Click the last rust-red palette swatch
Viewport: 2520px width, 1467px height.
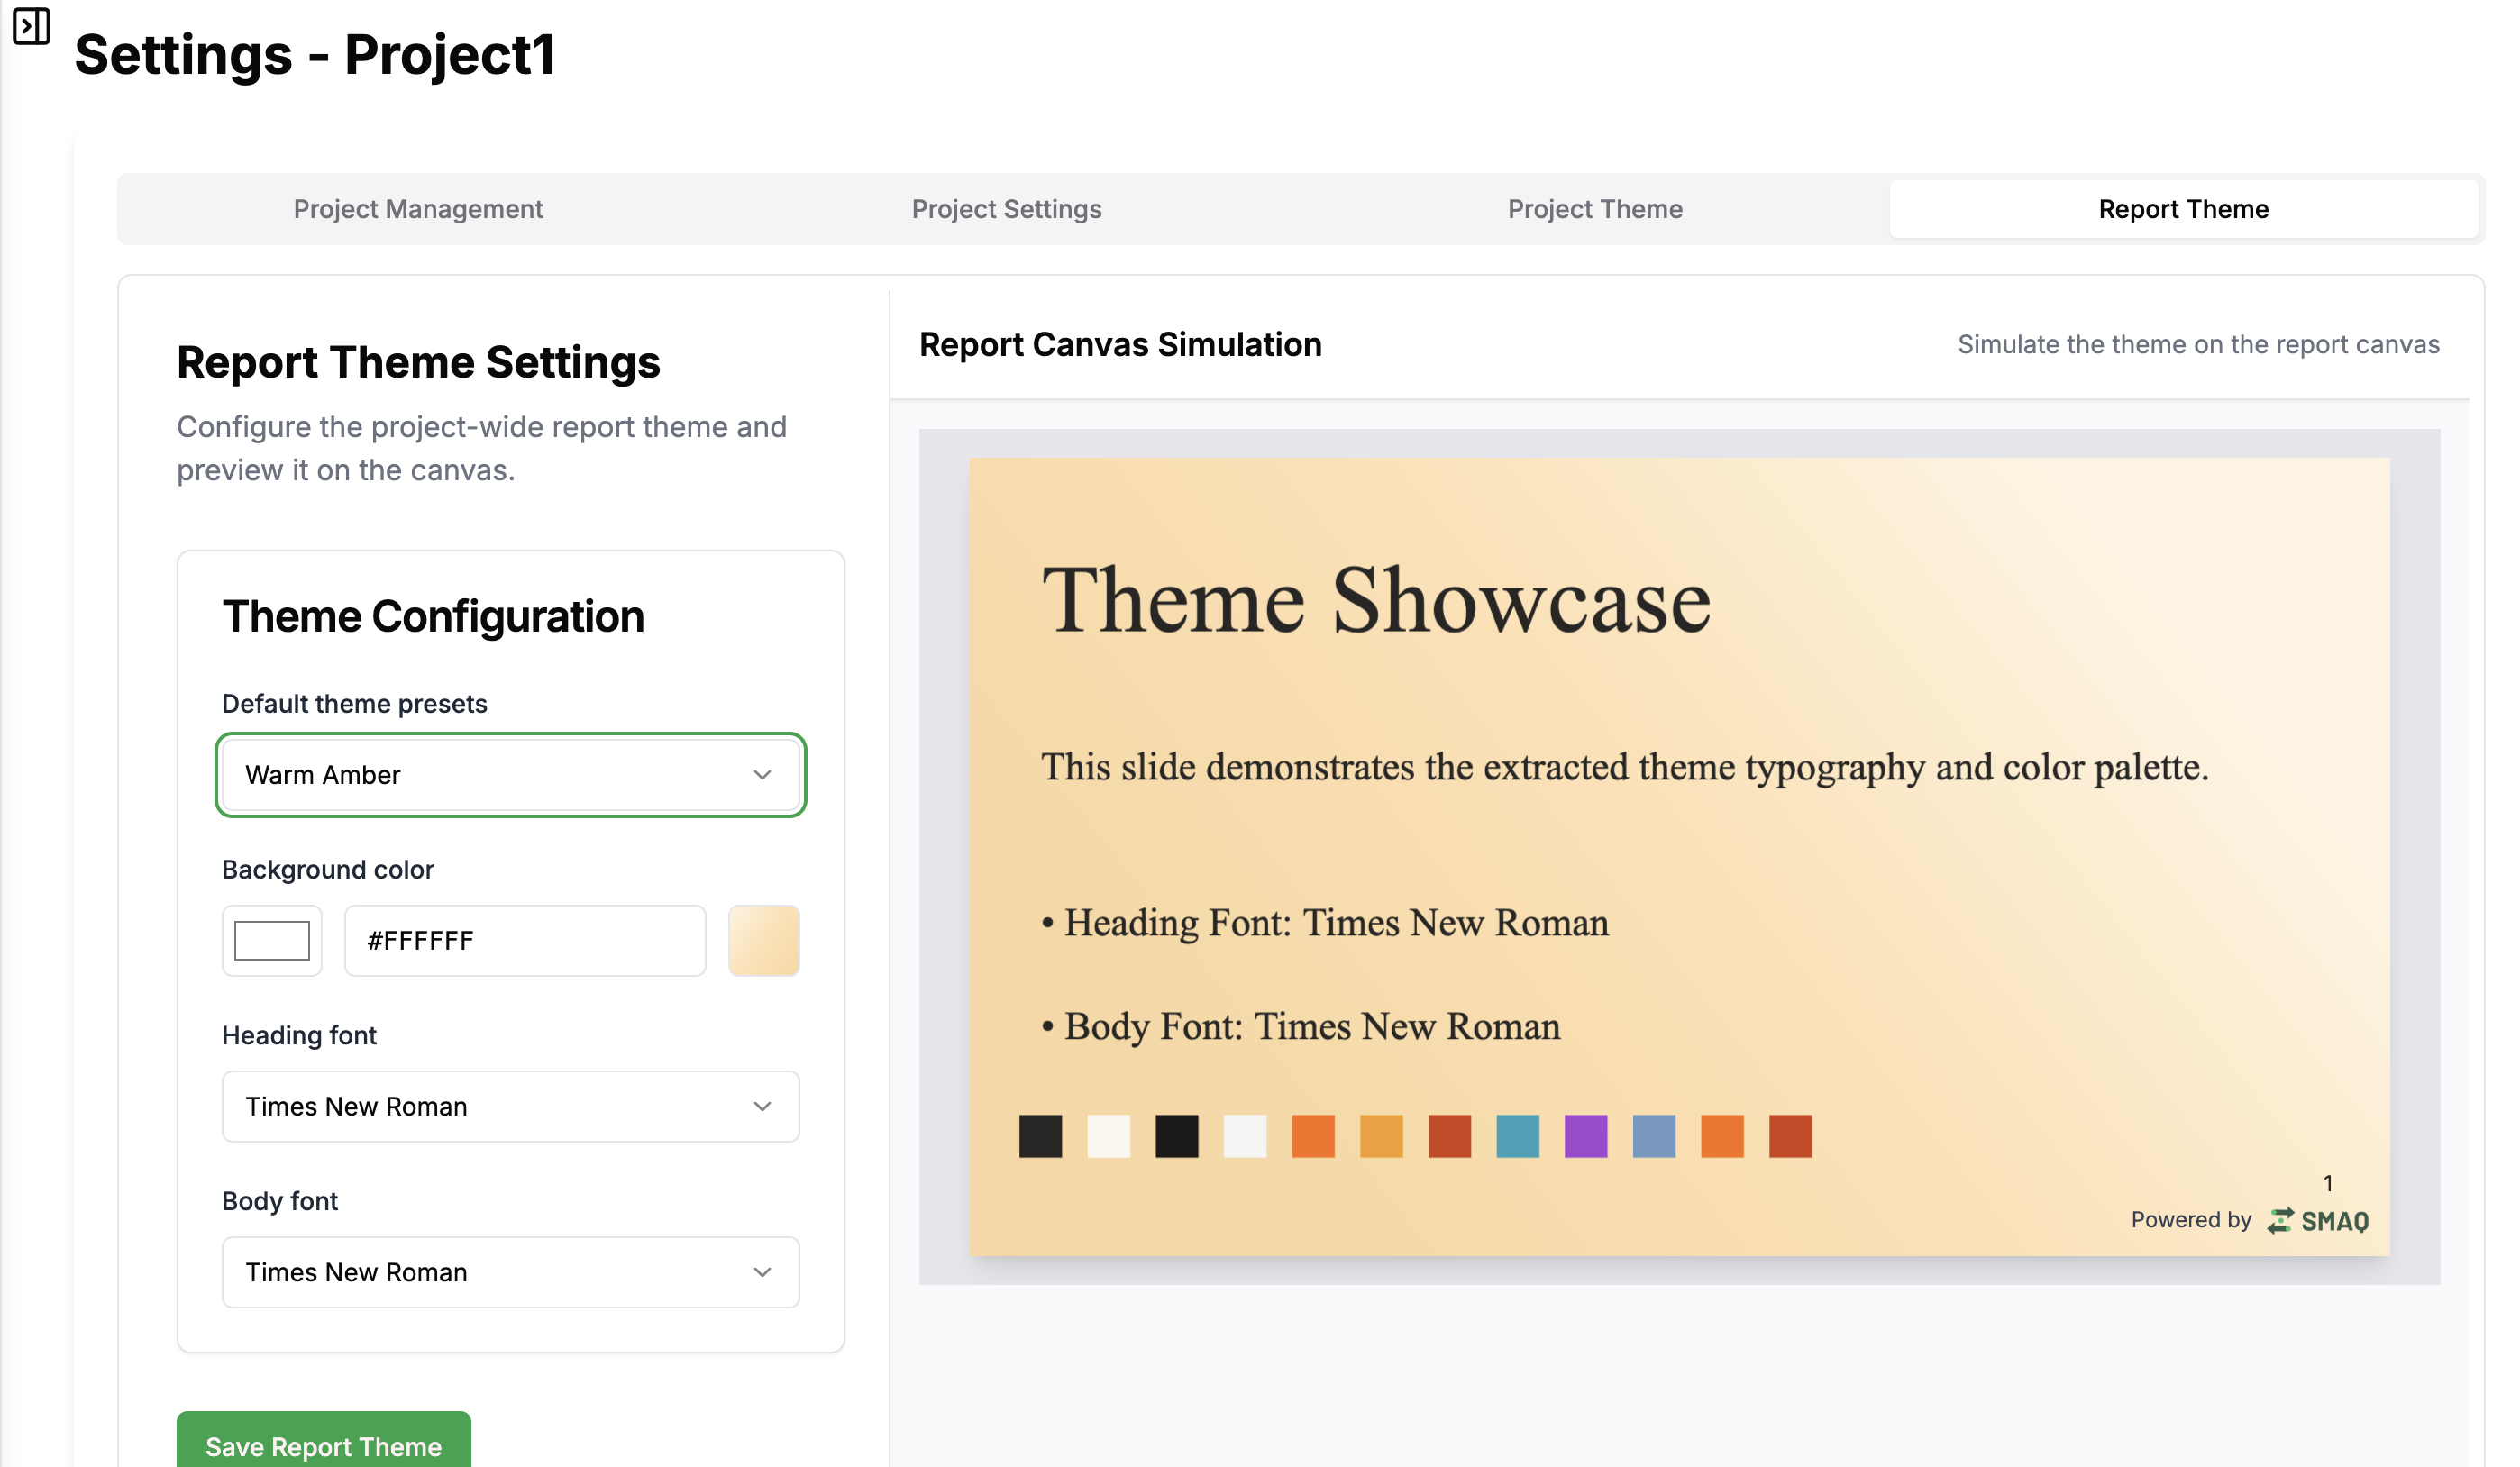point(1789,1136)
